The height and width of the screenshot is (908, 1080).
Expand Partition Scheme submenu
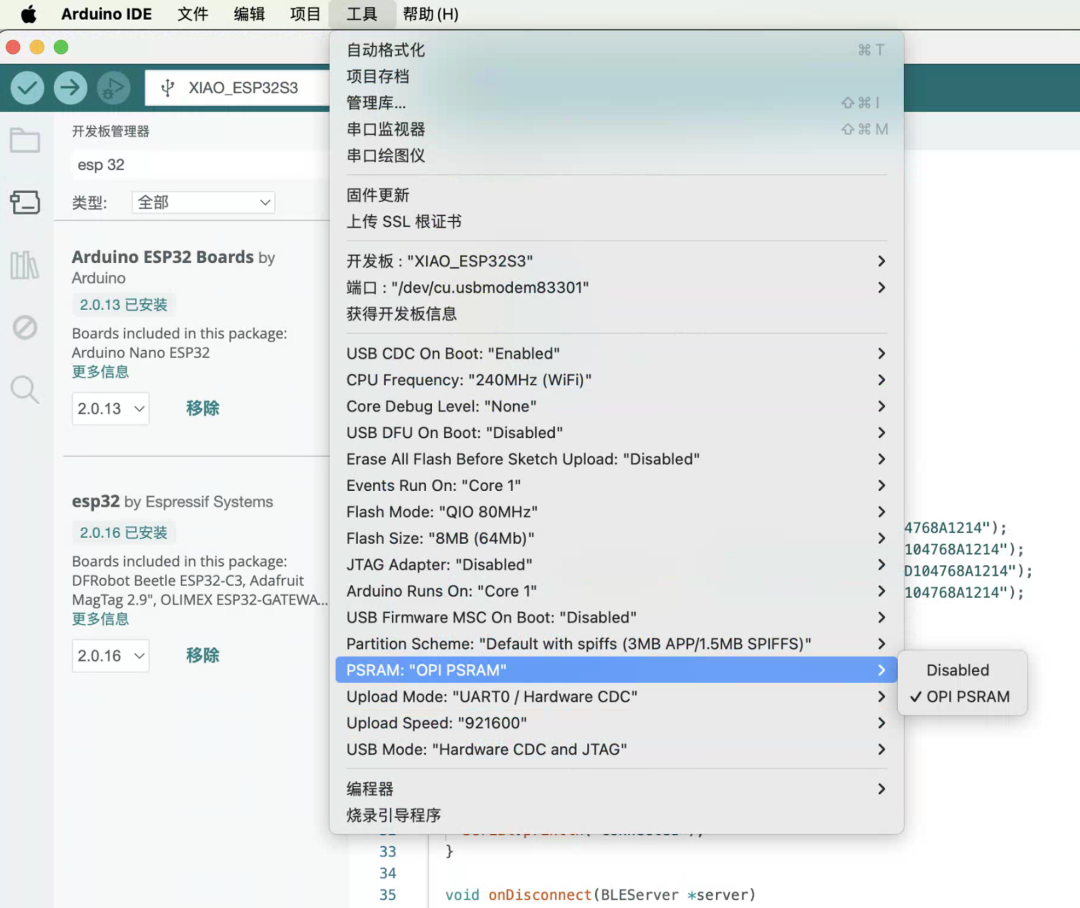pyautogui.click(x=616, y=643)
